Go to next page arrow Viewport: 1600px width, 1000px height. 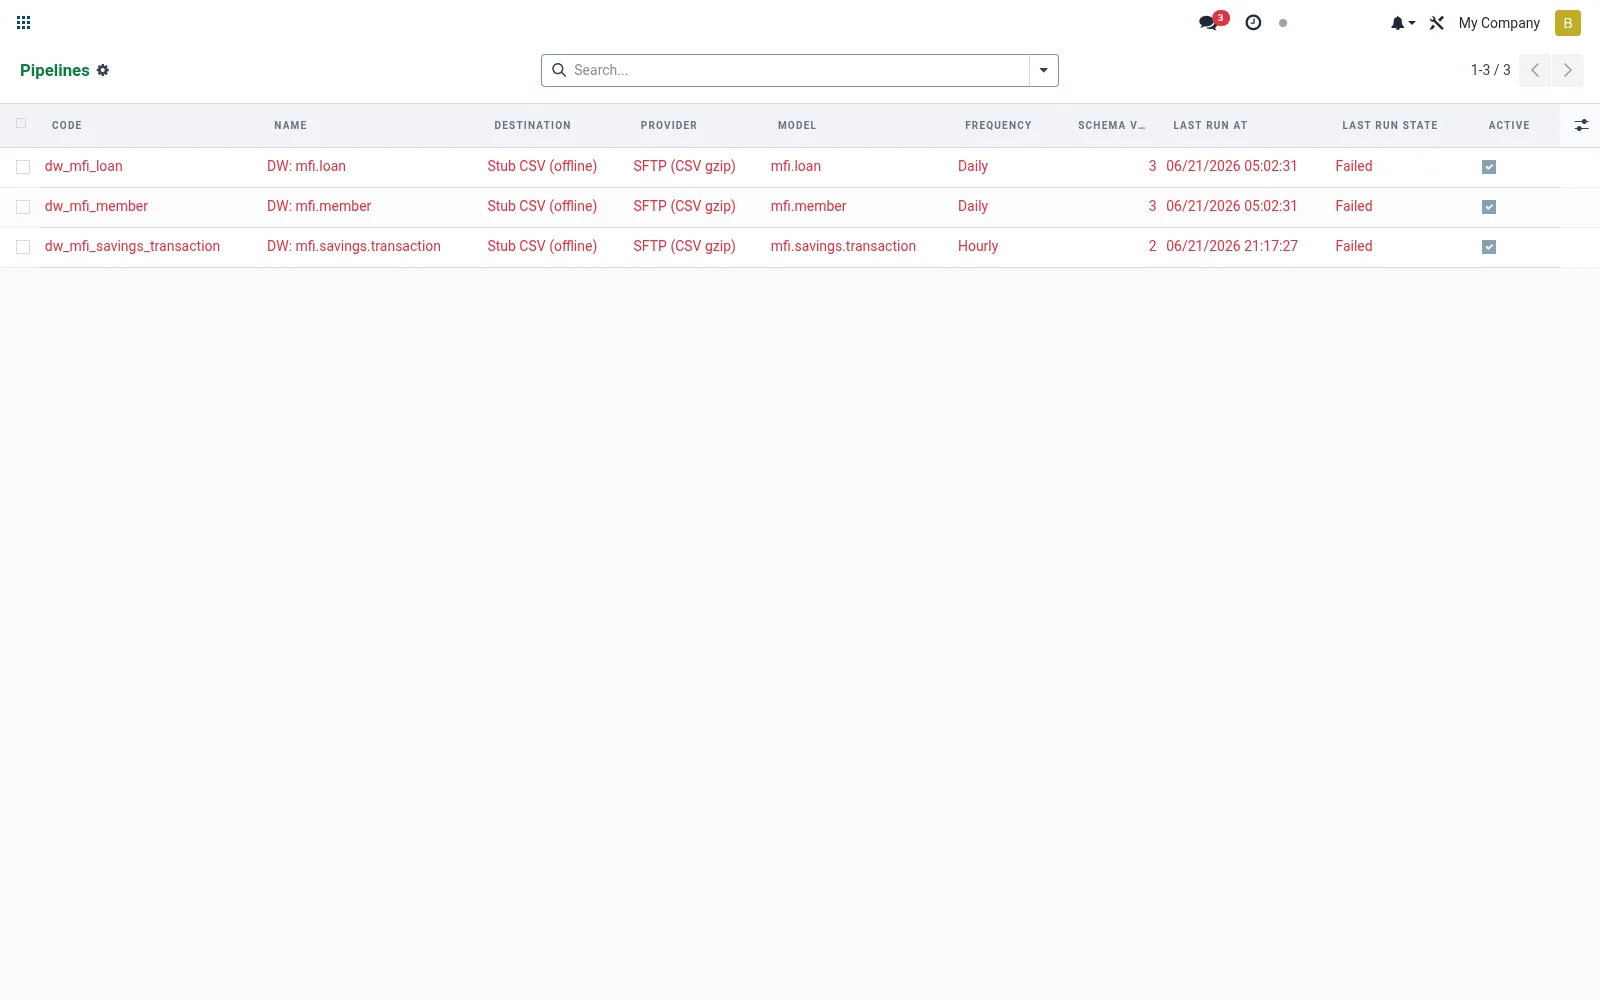pos(1568,70)
